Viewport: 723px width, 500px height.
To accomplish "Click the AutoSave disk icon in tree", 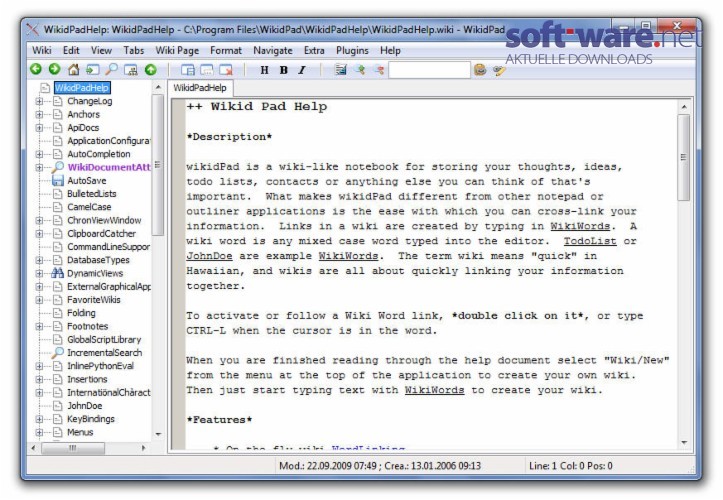I will 58,180.
